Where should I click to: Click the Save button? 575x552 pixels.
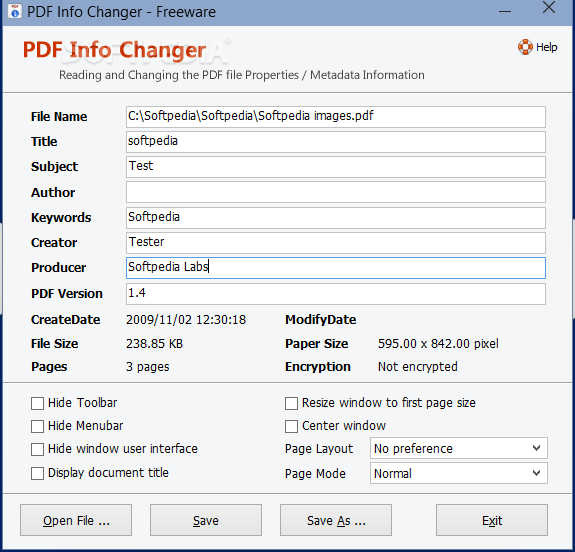click(x=206, y=520)
